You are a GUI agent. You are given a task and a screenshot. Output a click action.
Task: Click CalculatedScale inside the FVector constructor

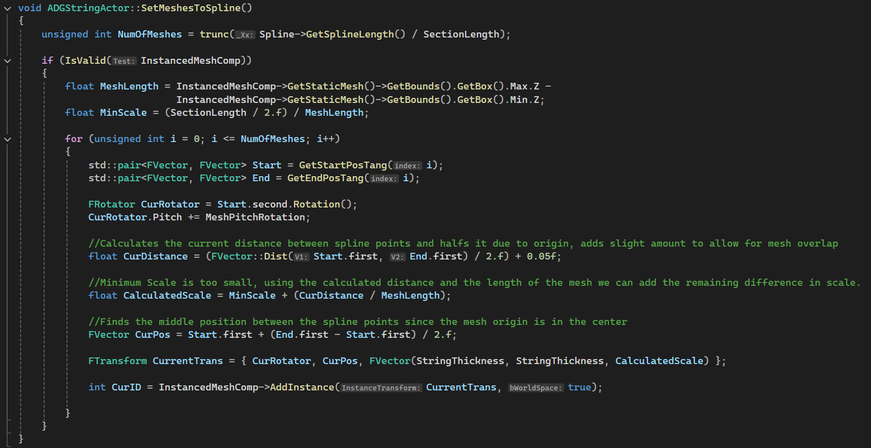659,361
